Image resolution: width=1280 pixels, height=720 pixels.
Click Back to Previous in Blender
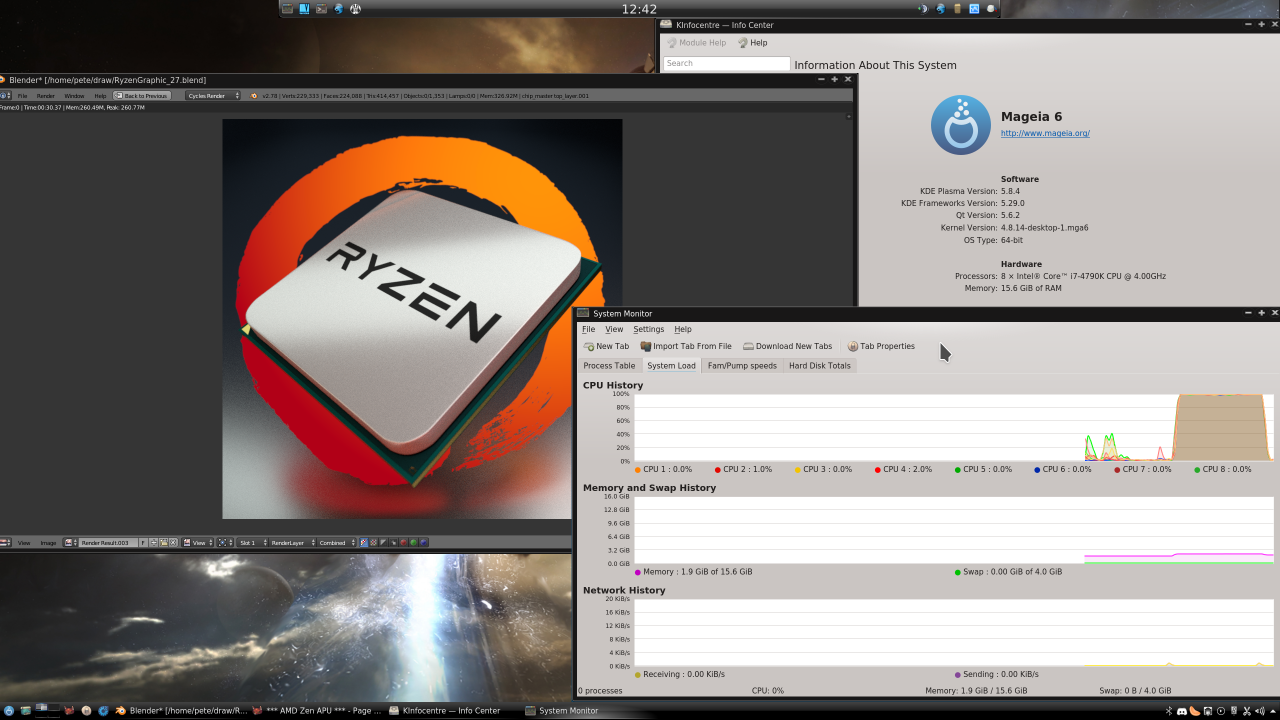[142, 96]
